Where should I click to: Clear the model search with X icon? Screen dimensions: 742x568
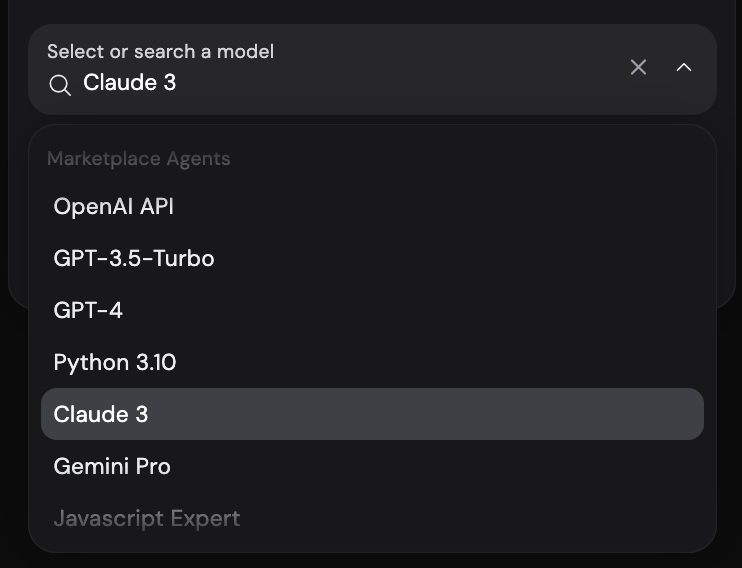(638, 67)
